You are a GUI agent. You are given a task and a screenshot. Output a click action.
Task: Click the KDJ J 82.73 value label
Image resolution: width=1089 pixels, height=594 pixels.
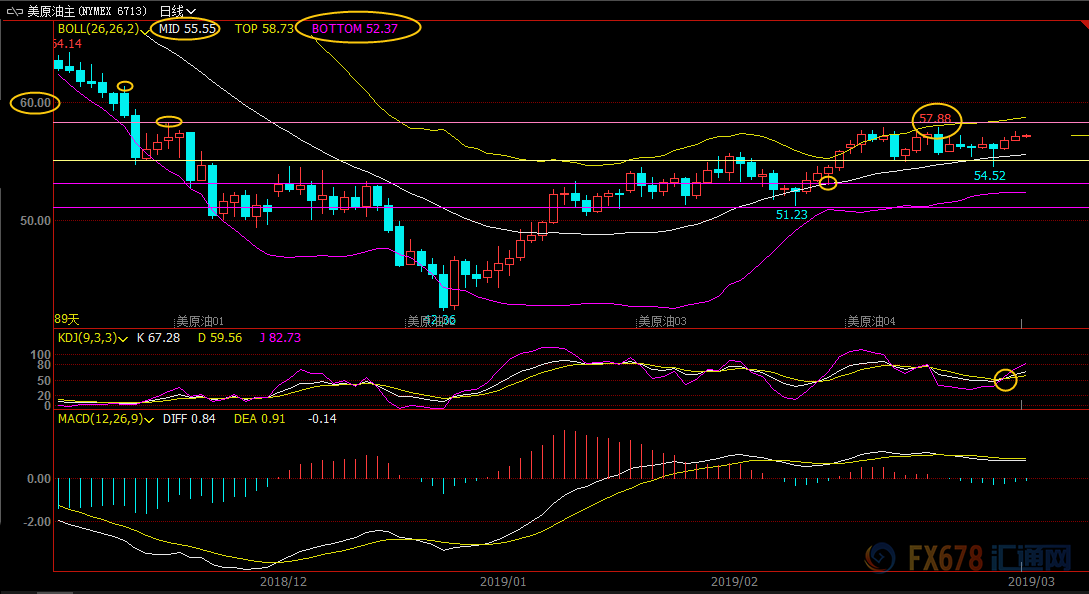pyautogui.click(x=280, y=338)
